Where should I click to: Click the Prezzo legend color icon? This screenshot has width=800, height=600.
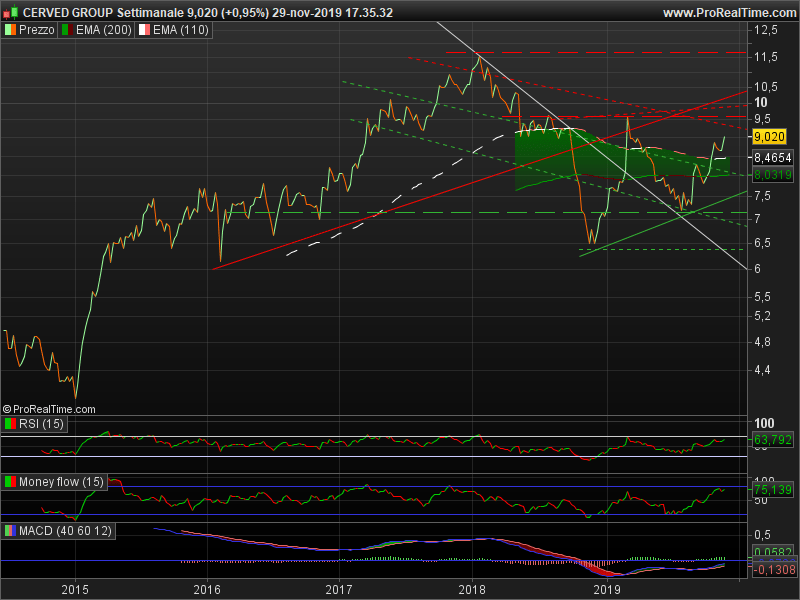point(11,30)
